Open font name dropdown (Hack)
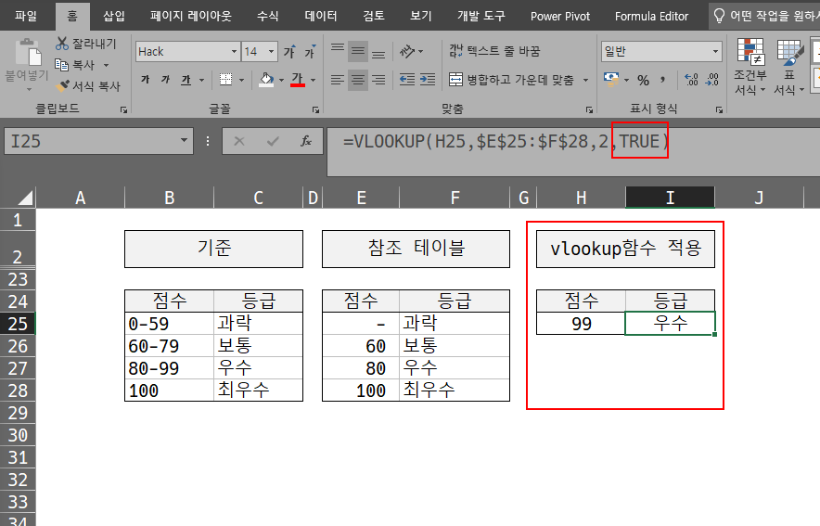The image size is (820, 526). coord(234,51)
